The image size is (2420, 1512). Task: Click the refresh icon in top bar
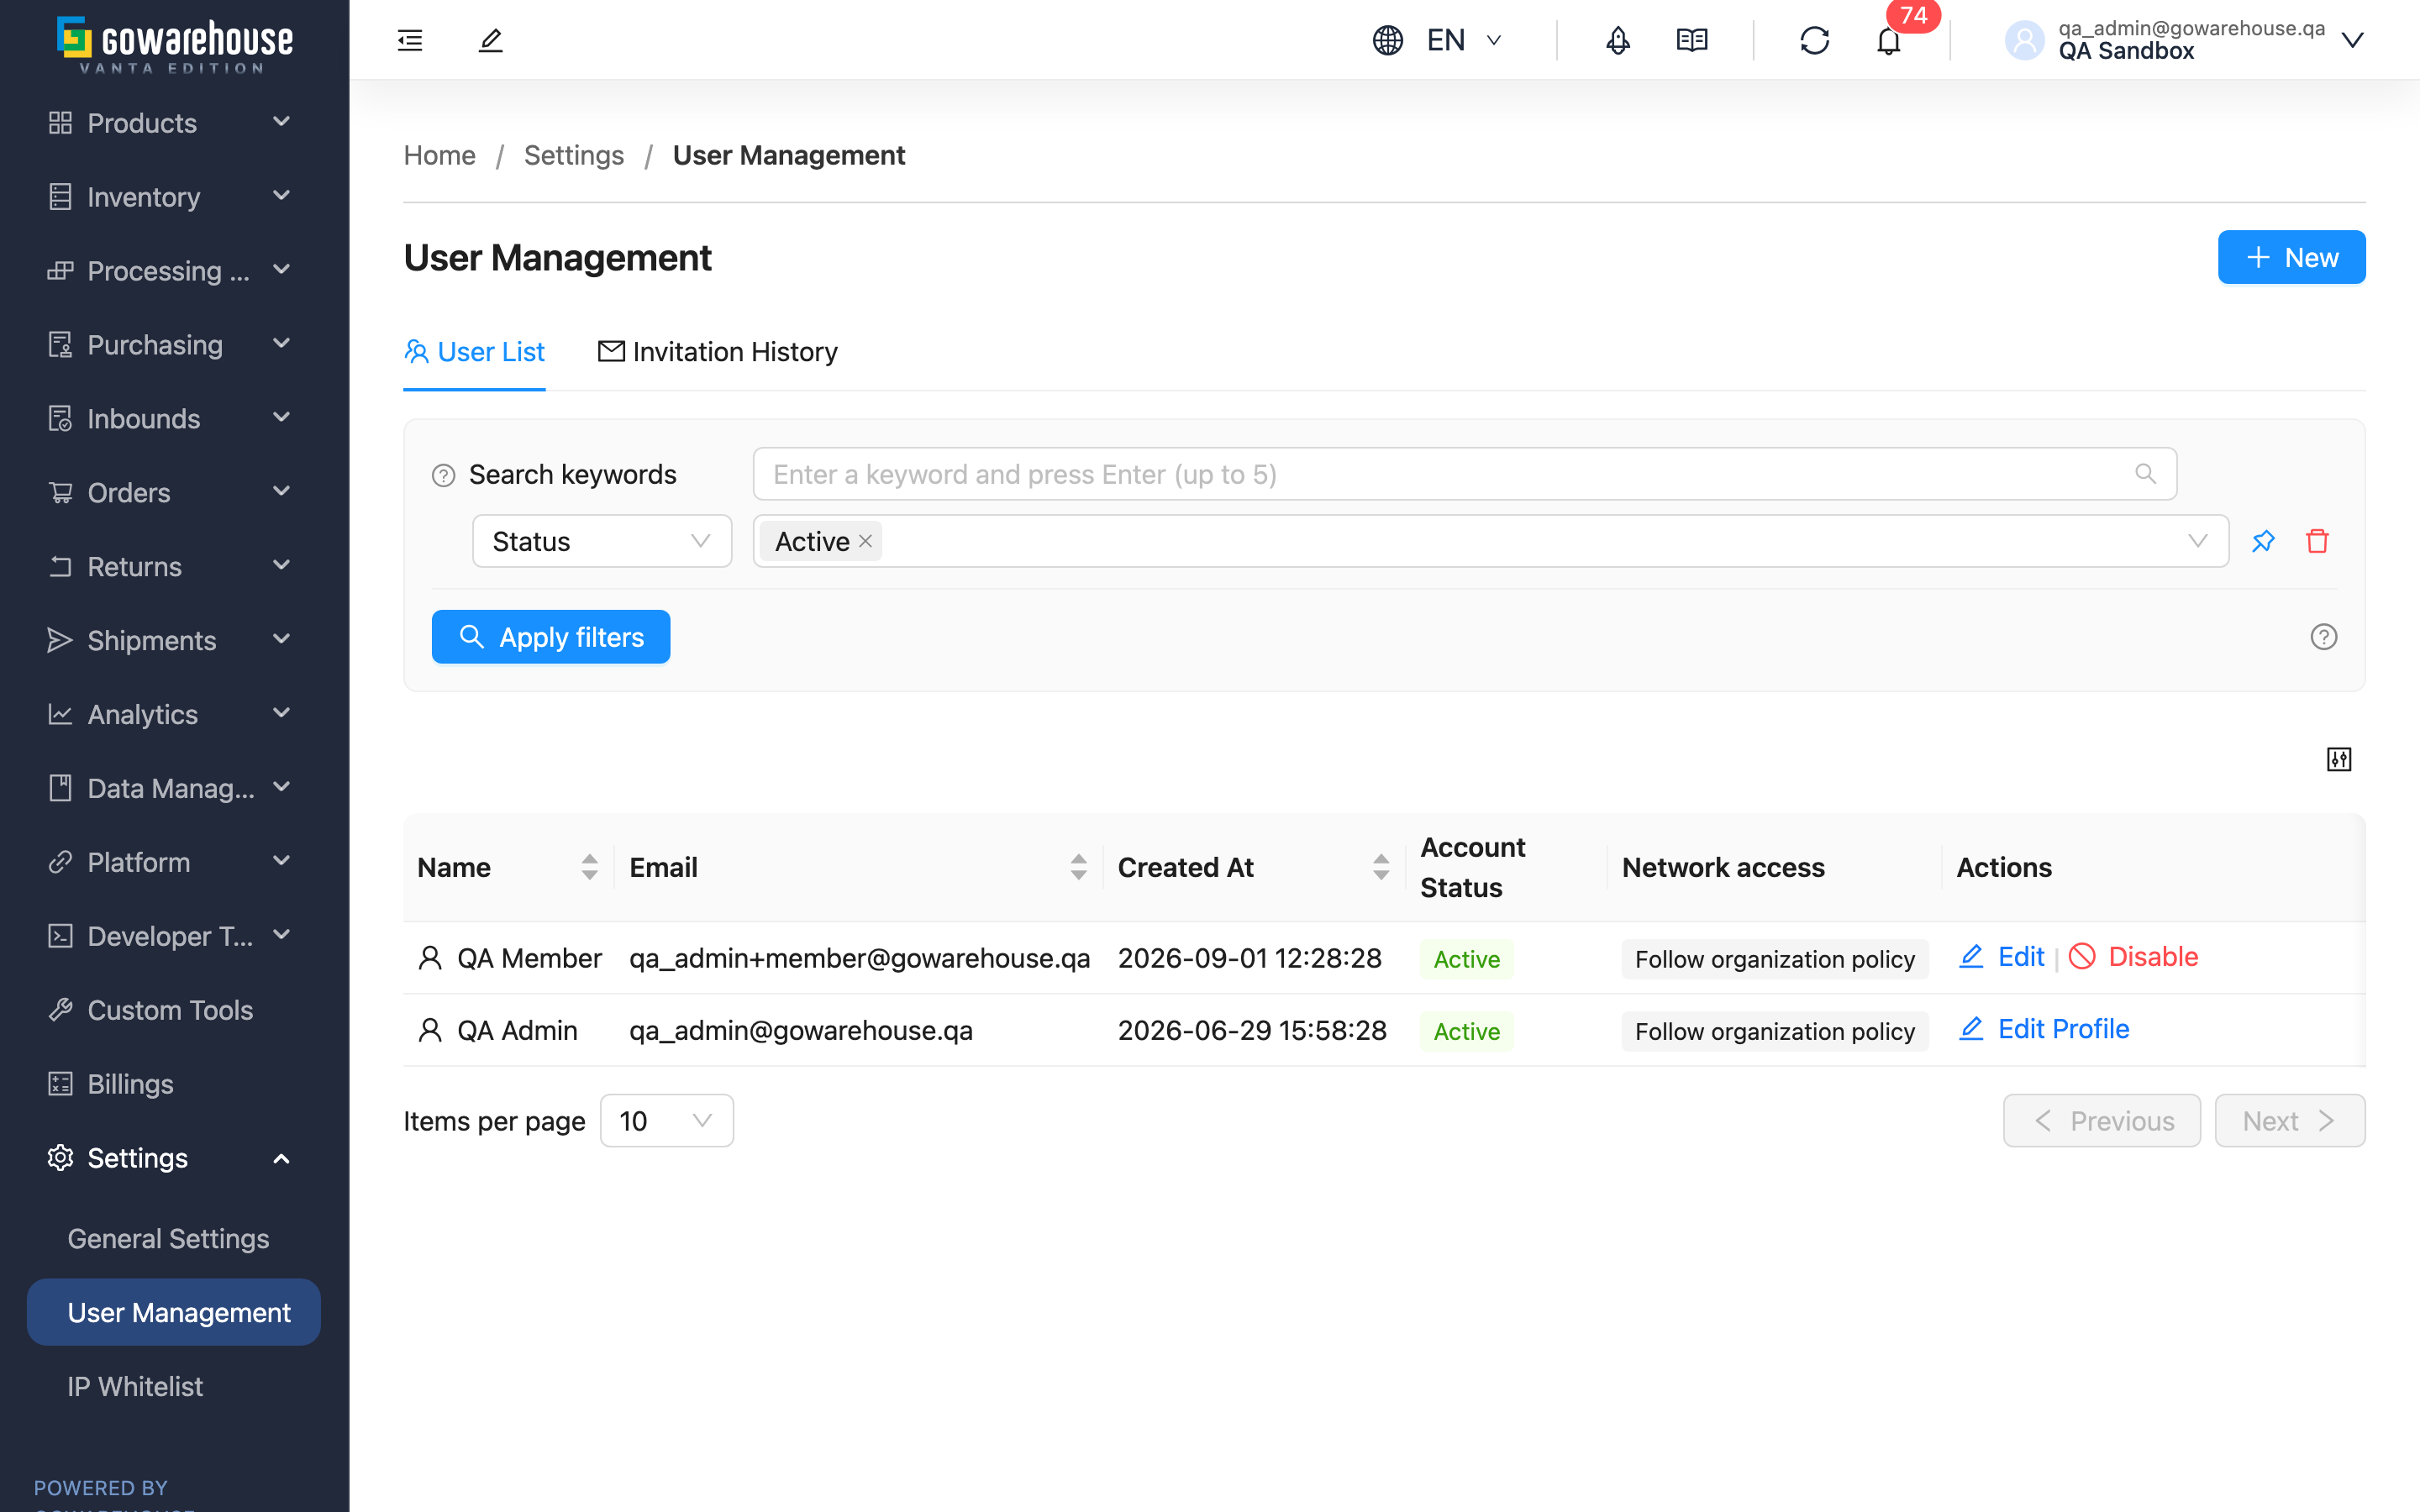[x=1814, y=40]
